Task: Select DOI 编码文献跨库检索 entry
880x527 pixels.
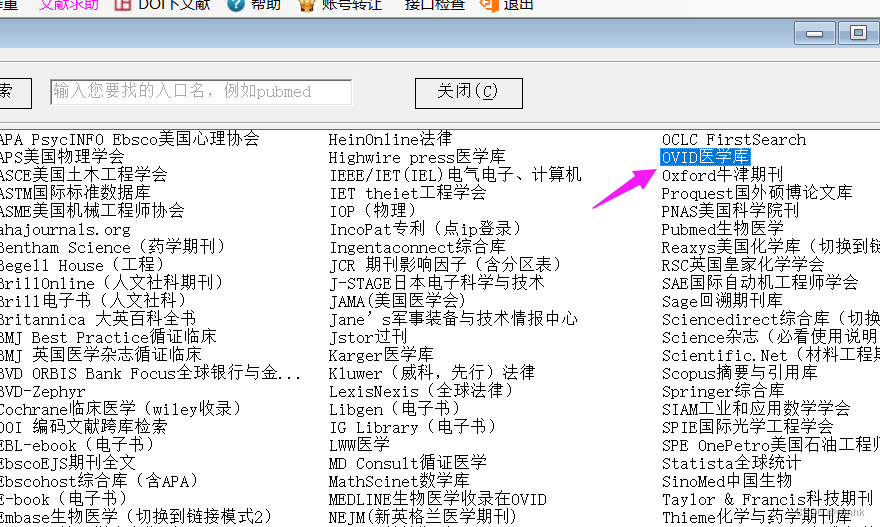Action: pos(84,427)
